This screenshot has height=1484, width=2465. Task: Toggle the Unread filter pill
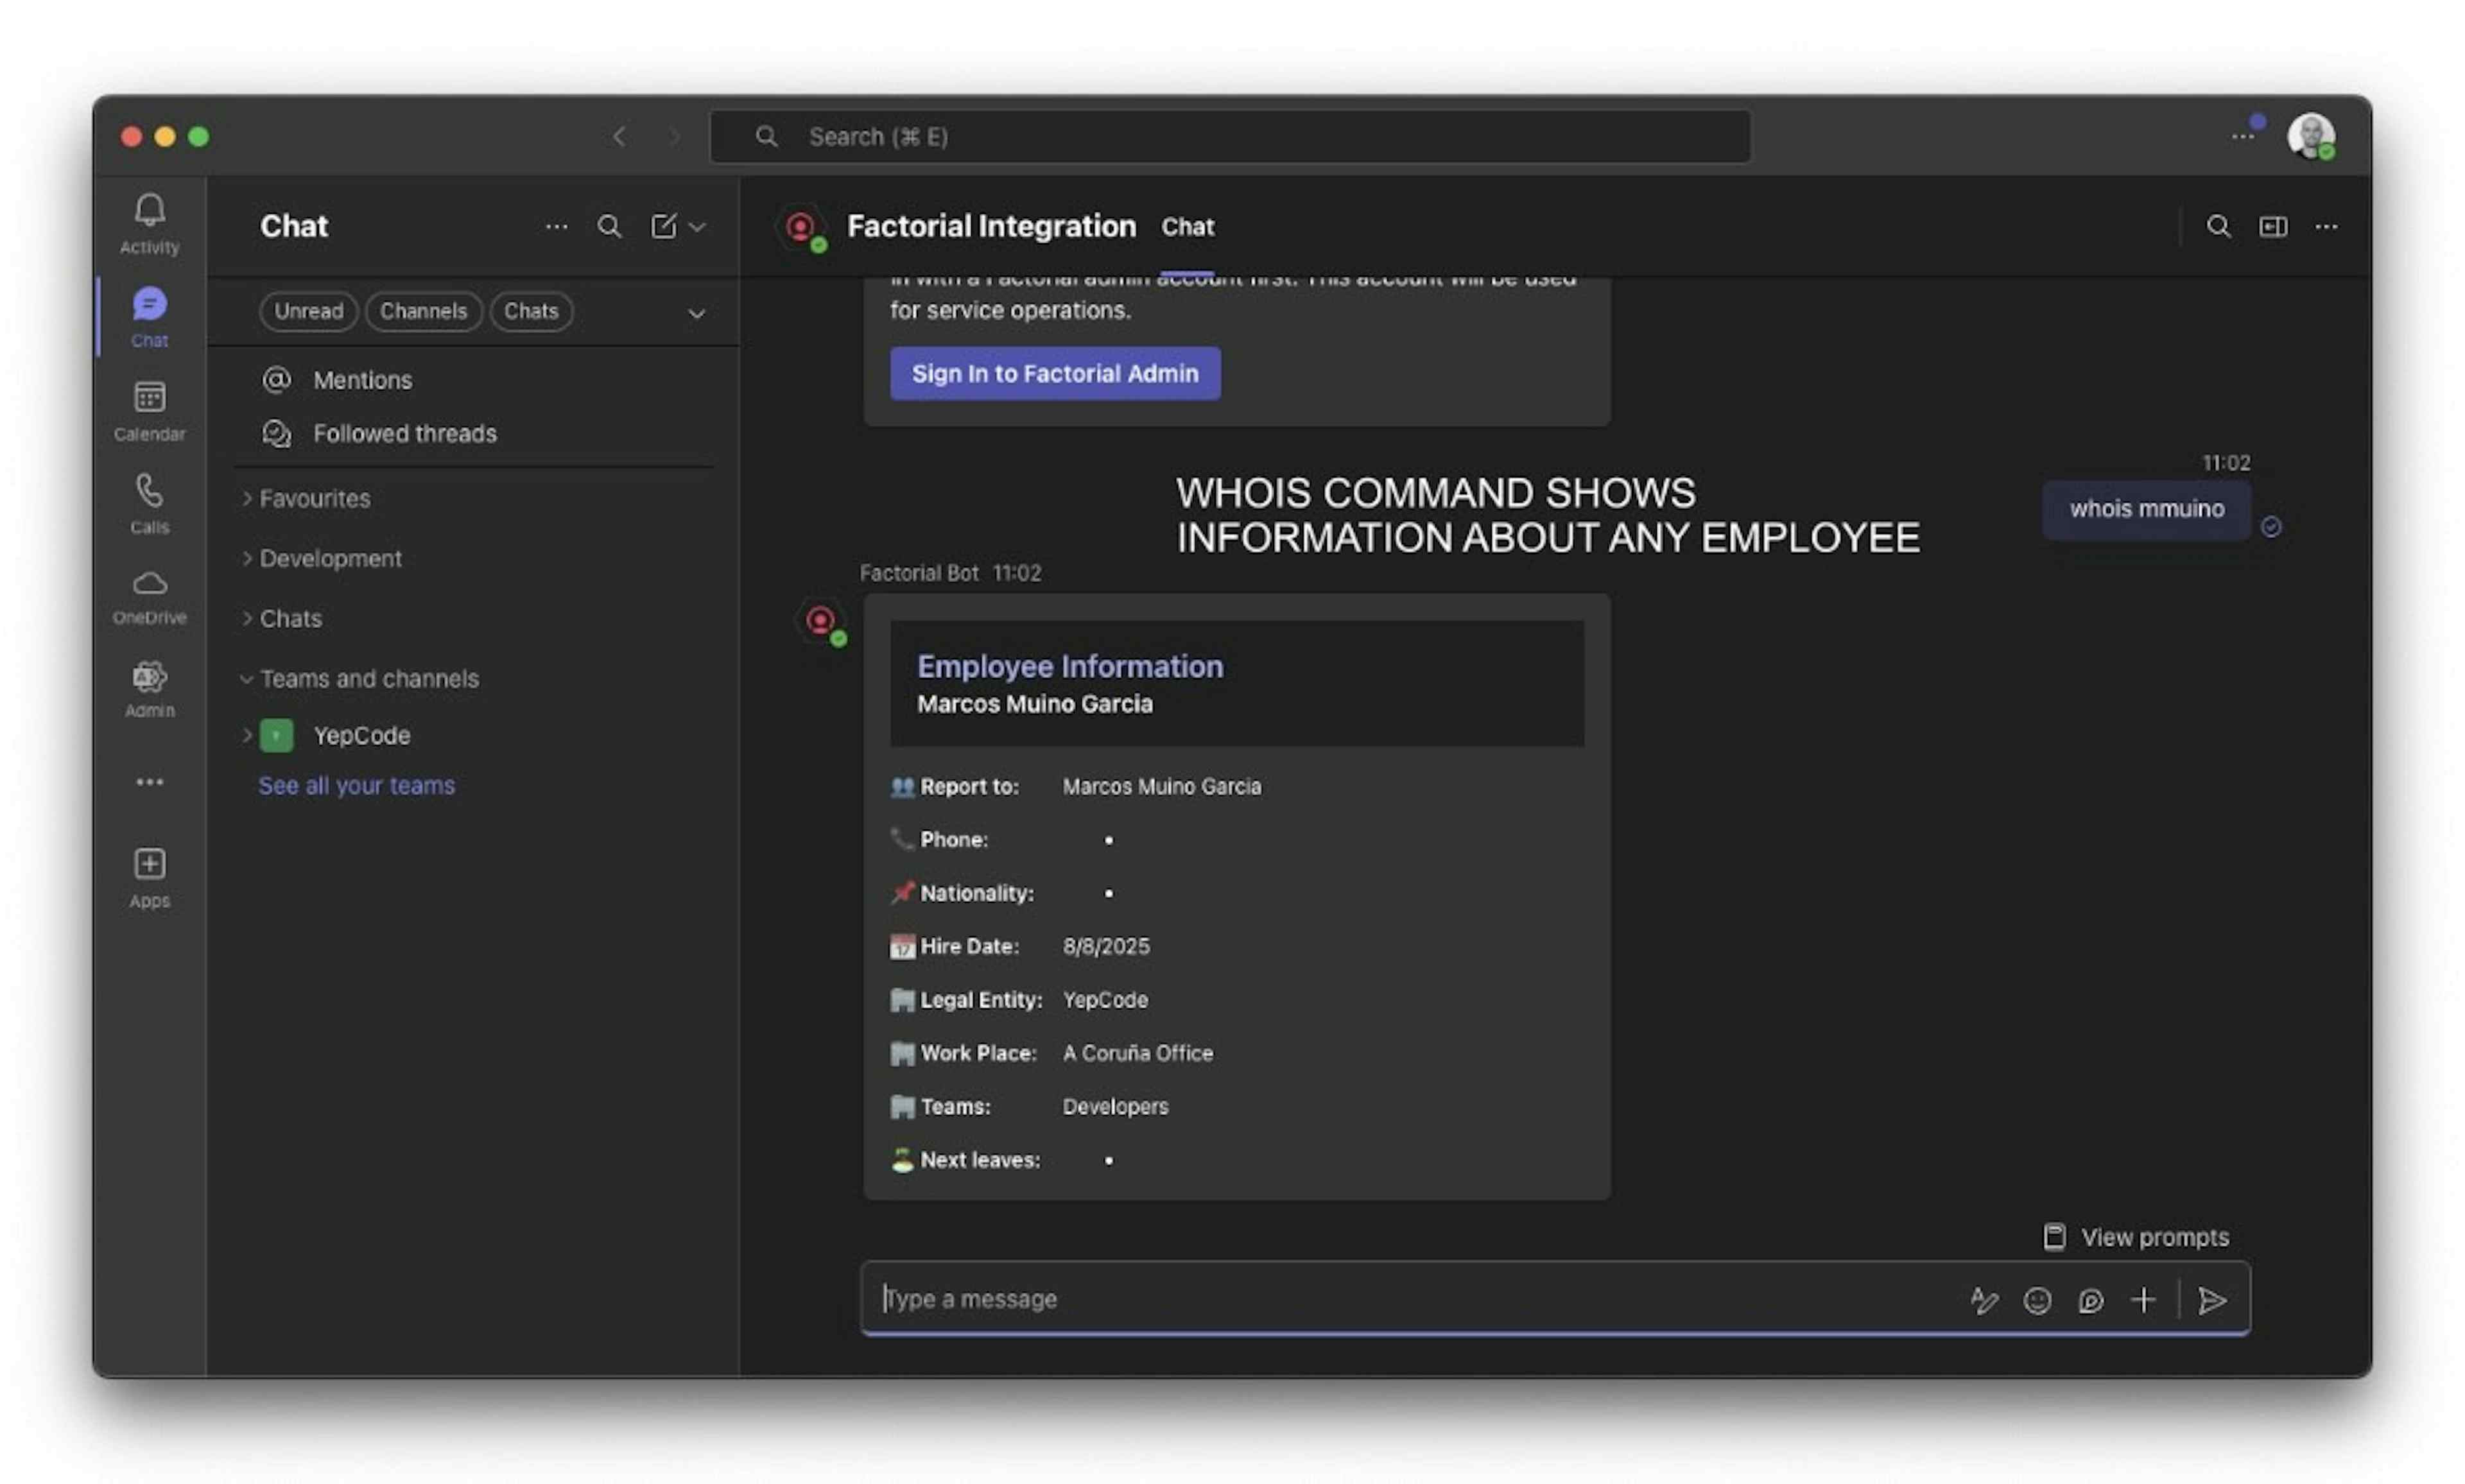[x=308, y=311]
